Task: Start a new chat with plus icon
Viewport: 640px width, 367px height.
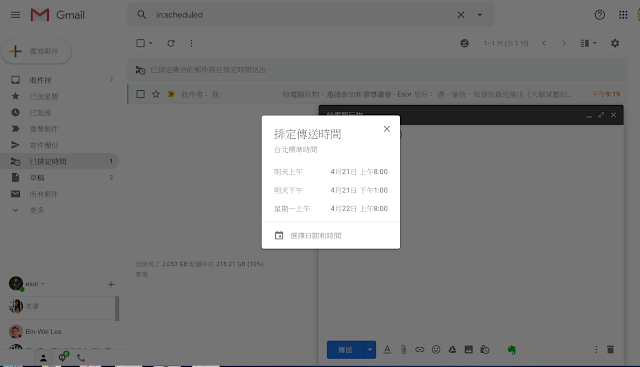Action: coord(111,284)
